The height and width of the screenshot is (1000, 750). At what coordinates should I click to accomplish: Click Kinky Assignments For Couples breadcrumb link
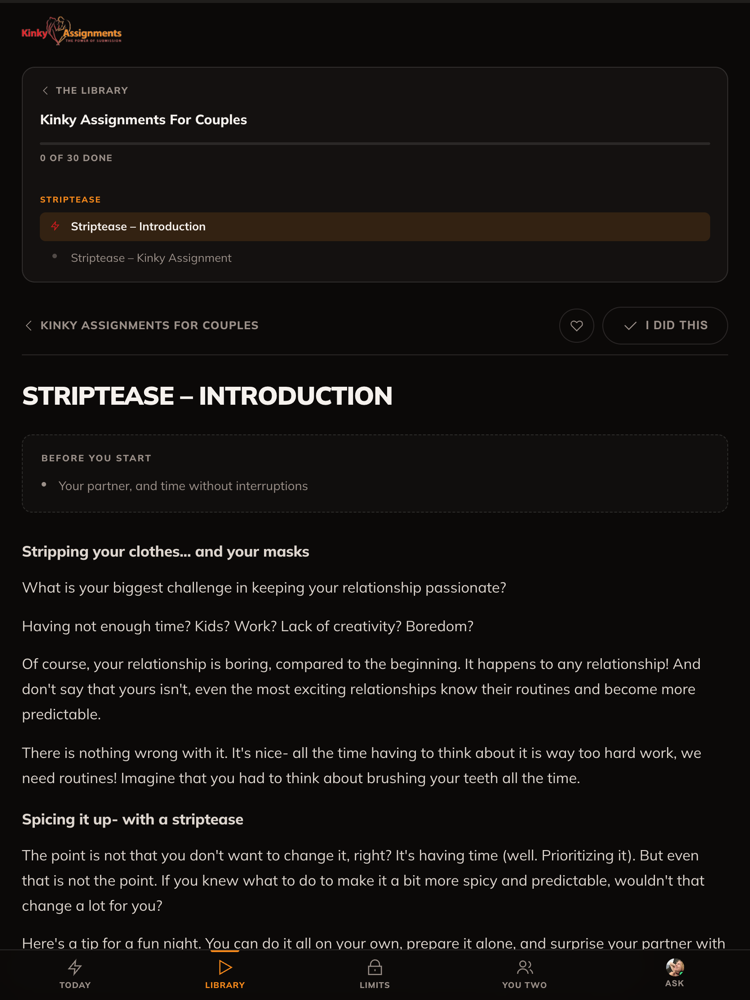[149, 325]
